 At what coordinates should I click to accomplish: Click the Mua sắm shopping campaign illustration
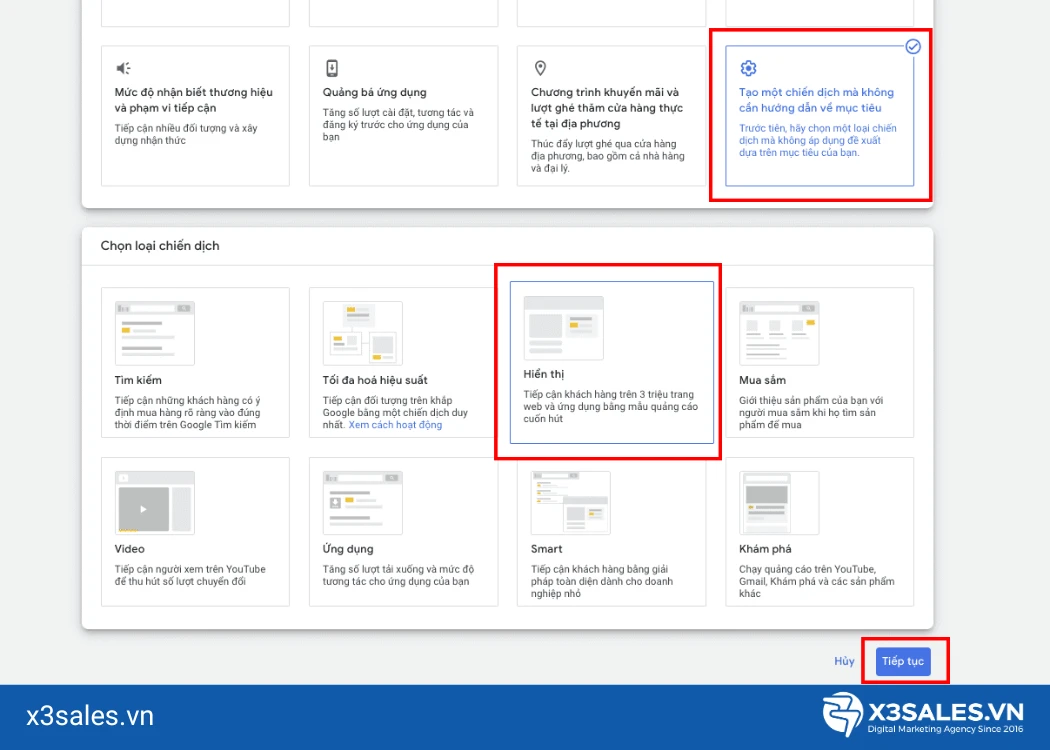[x=779, y=333]
